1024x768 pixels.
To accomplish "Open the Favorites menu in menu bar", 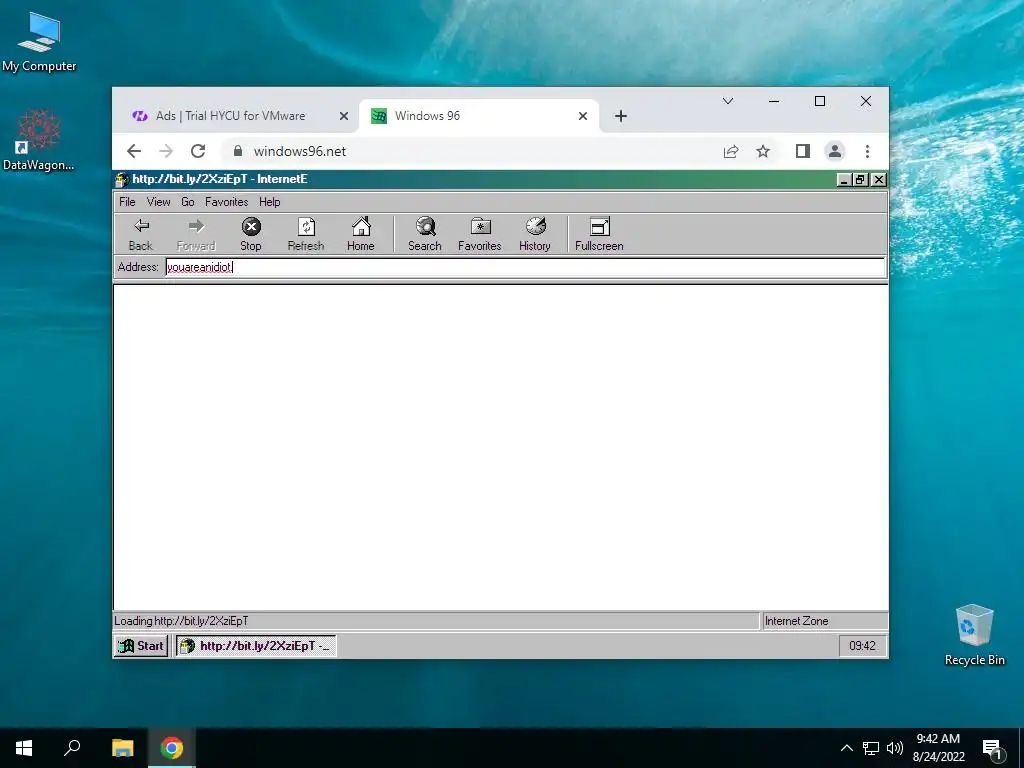I will (227, 202).
